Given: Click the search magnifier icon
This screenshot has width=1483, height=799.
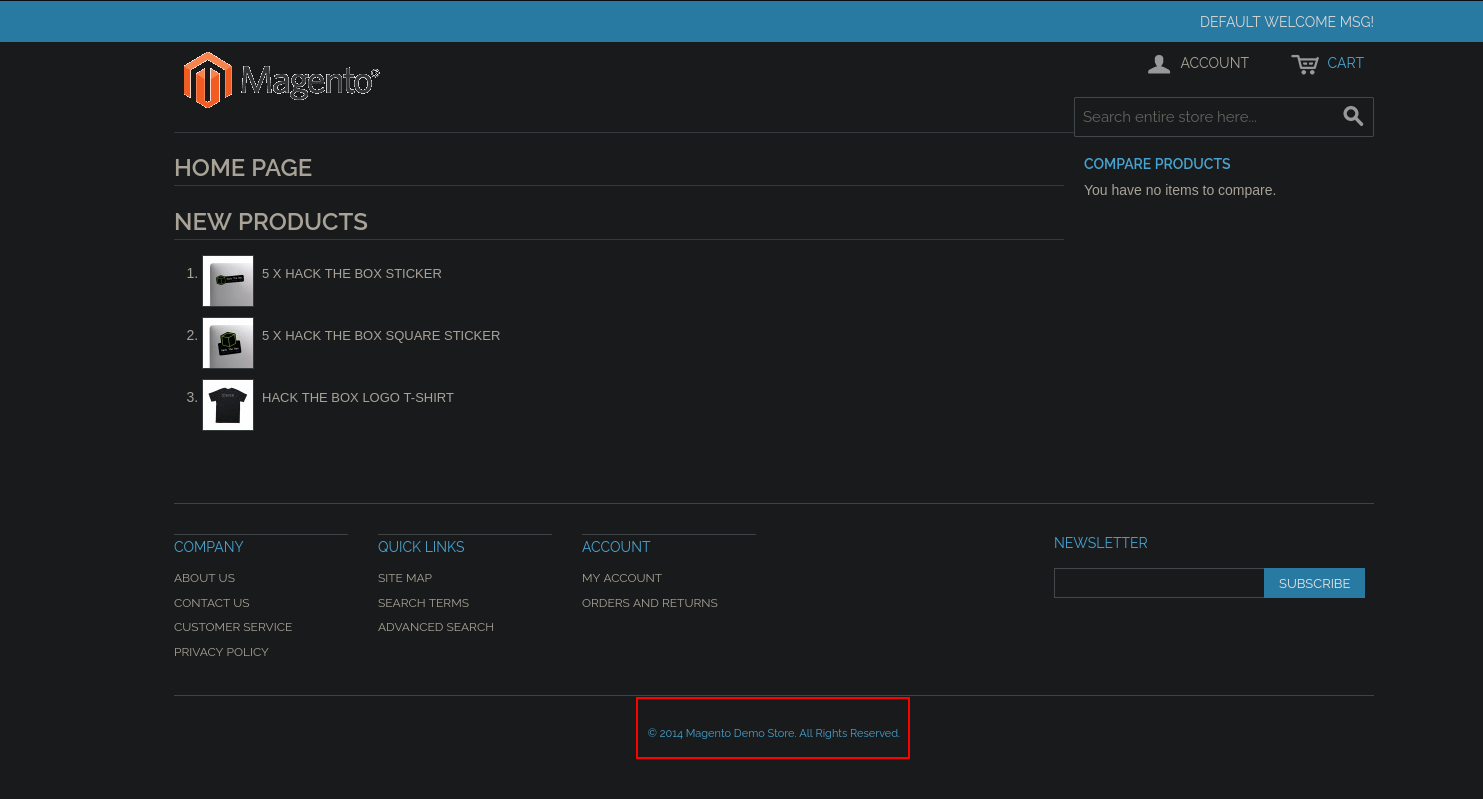Looking at the screenshot, I should click(1353, 117).
